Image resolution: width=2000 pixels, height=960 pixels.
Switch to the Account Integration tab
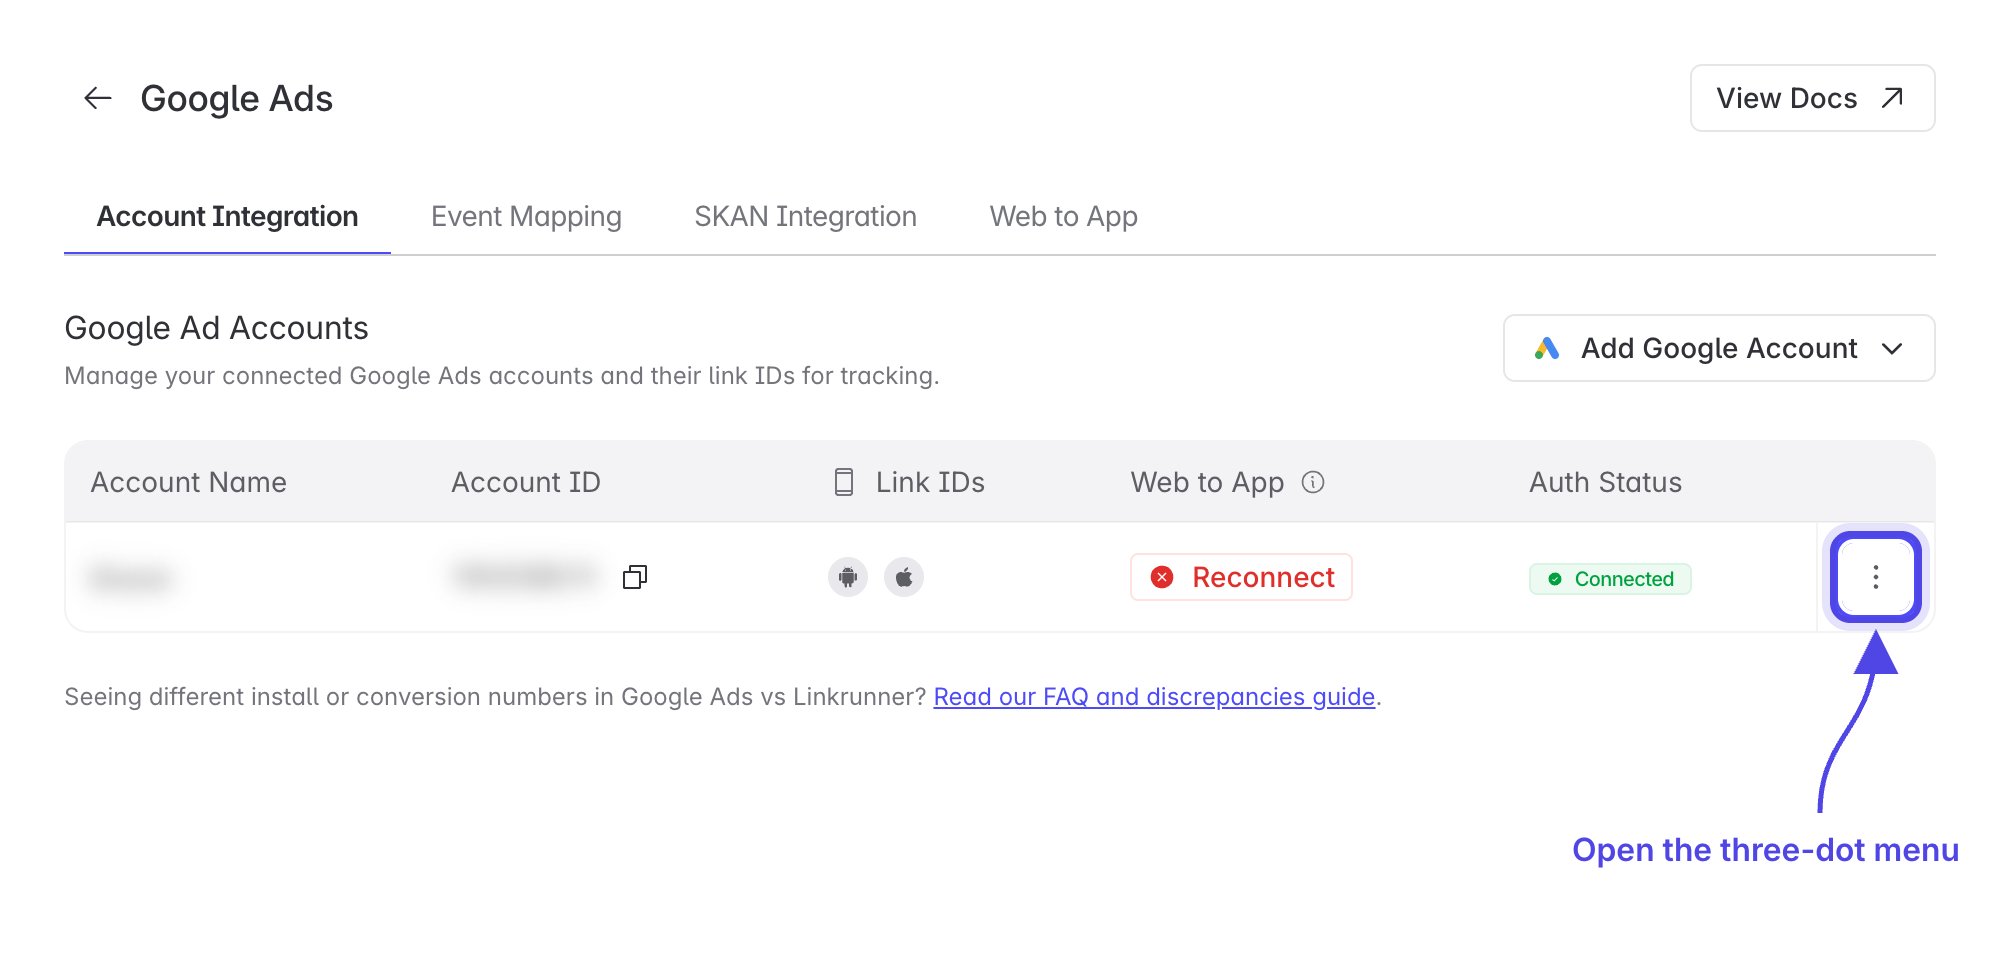pos(227,216)
